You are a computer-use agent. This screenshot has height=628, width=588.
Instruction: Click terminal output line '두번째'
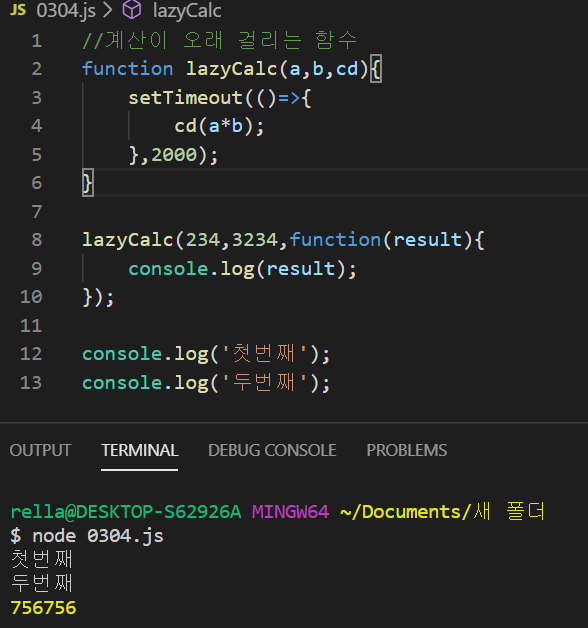[x=42, y=583]
